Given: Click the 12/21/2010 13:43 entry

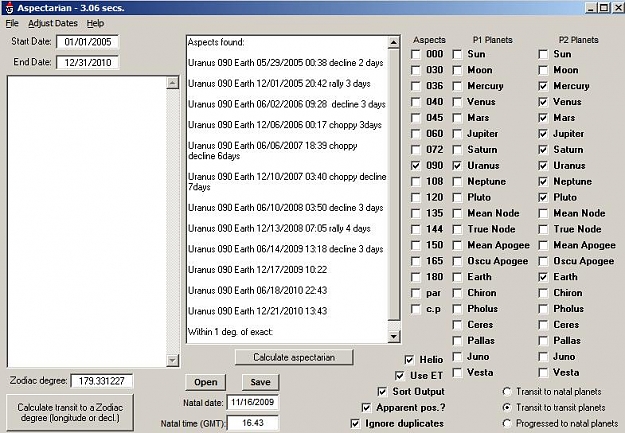Looking at the screenshot, I should pyautogui.click(x=257, y=311).
